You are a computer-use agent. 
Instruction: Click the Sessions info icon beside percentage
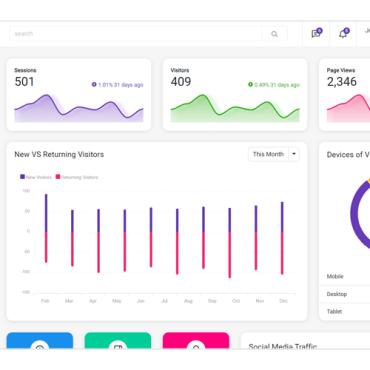click(x=94, y=85)
